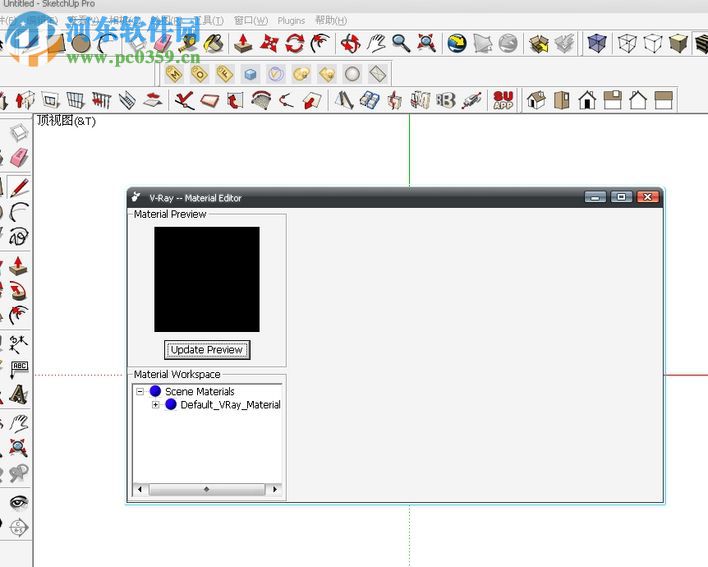The image size is (708, 567).
Task: Click the V-Ray F tag icon
Action: coord(225,74)
